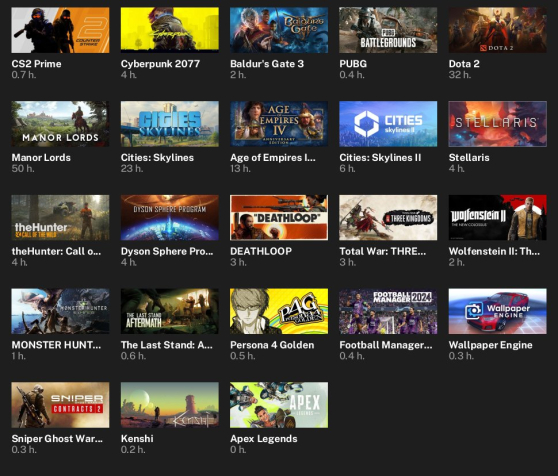Open the Football Manager 2024 thumbnail
The image size is (558, 476).
(x=388, y=311)
